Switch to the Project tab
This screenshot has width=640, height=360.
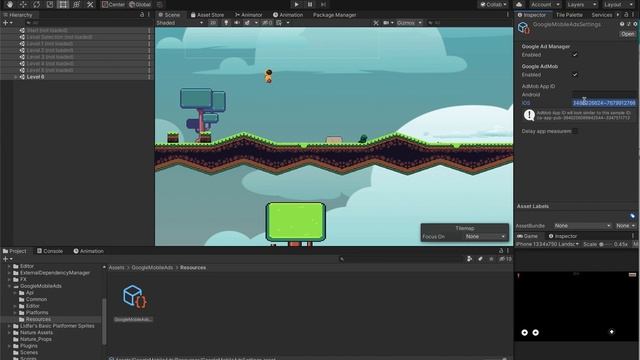point(14,251)
